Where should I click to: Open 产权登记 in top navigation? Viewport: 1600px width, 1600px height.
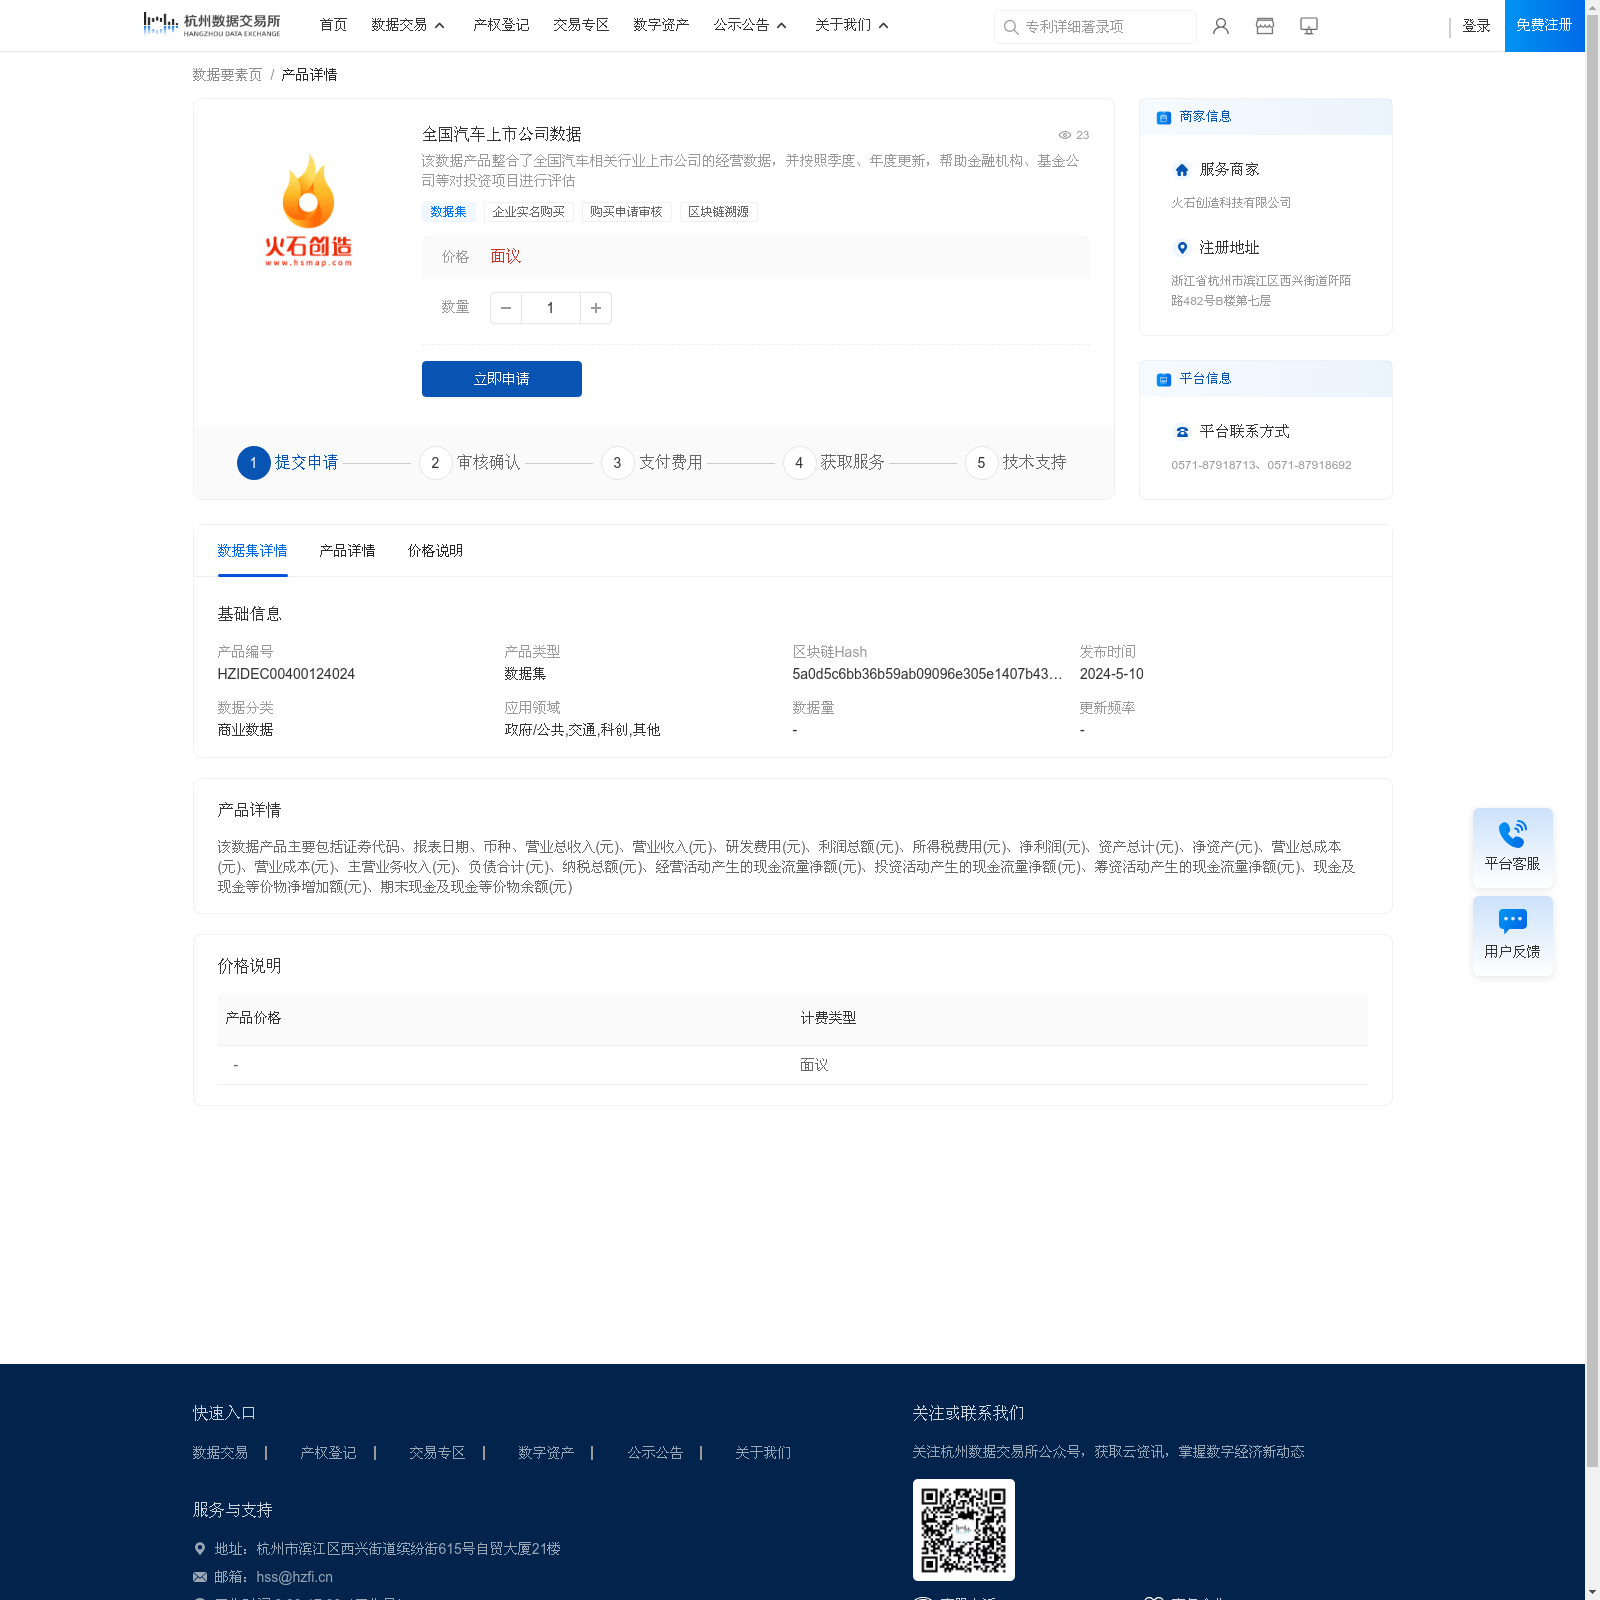pyautogui.click(x=501, y=25)
